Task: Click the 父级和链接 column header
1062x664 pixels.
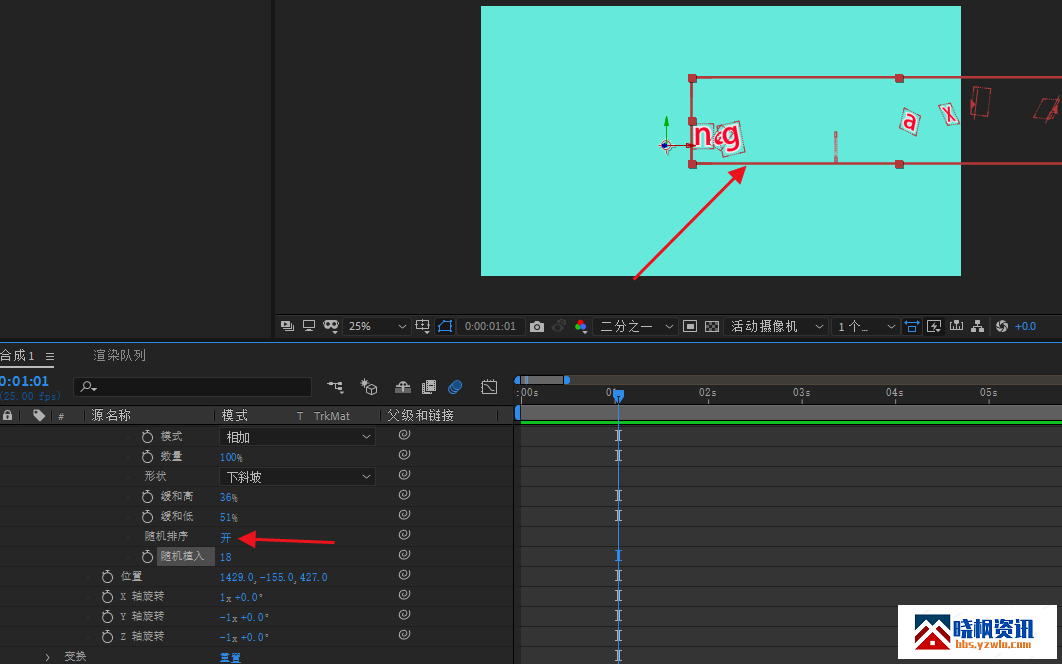Action: click(421, 415)
